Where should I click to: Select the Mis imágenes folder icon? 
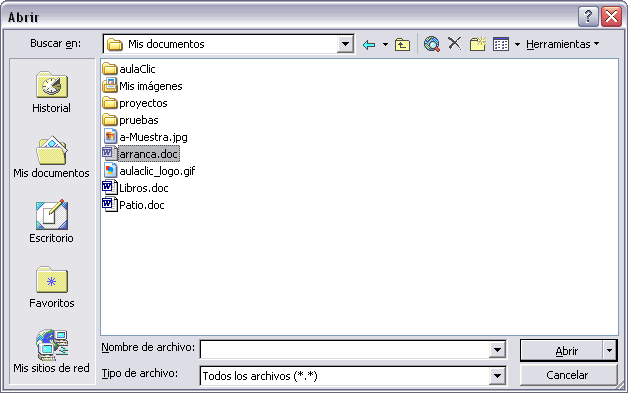pos(110,86)
